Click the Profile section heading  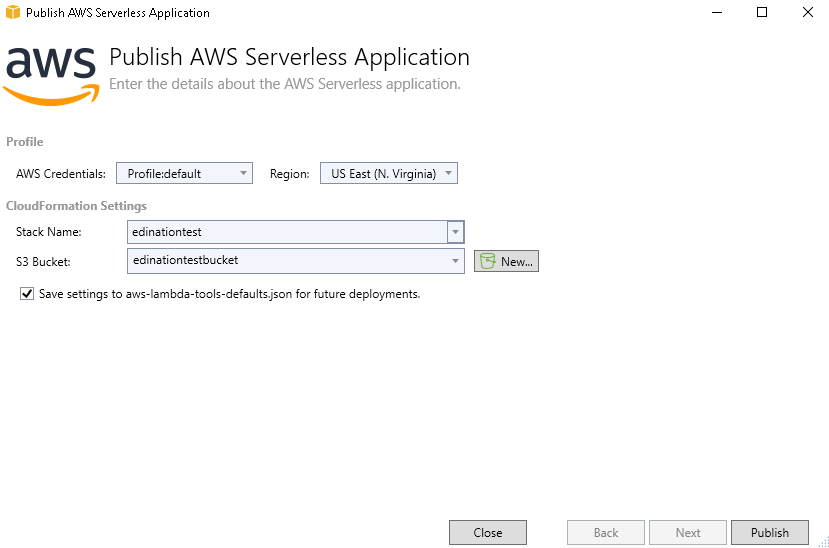(24, 142)
